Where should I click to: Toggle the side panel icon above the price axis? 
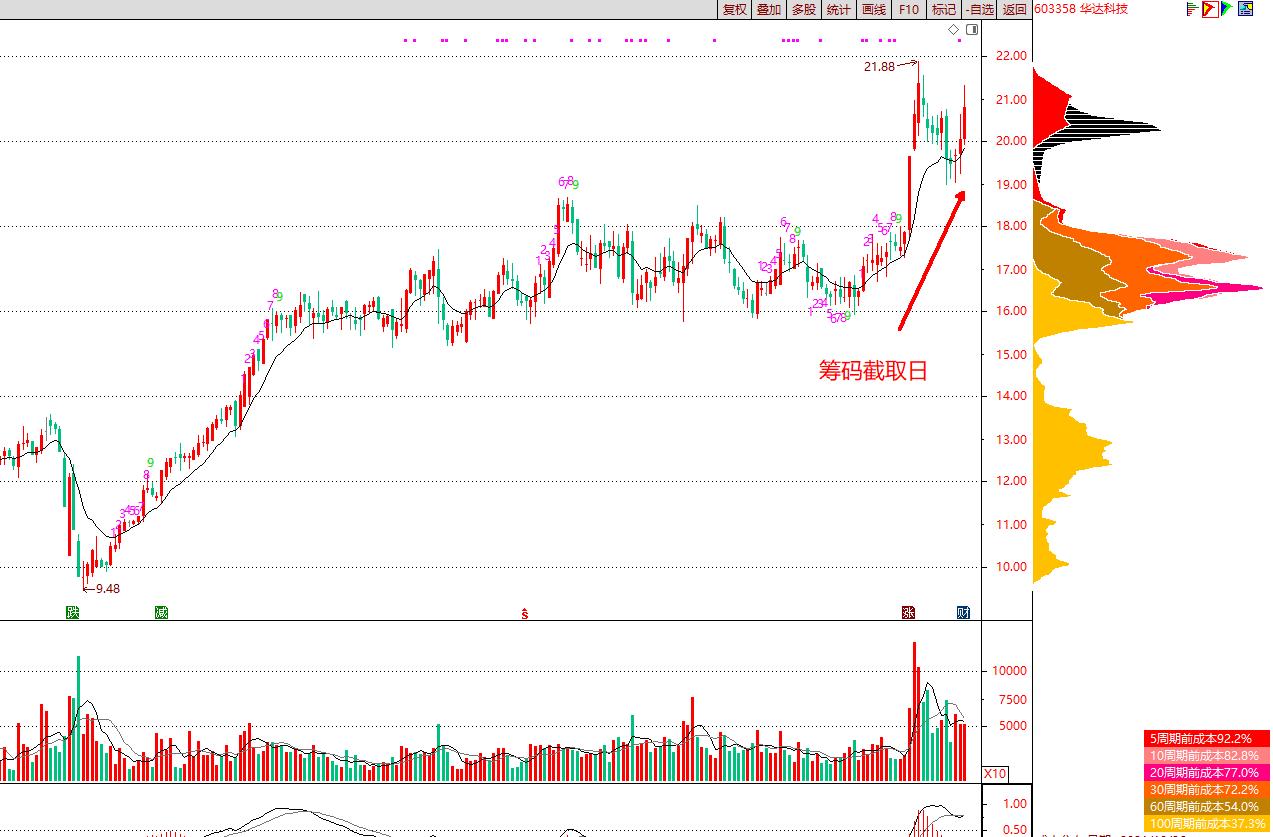(972, 30)
